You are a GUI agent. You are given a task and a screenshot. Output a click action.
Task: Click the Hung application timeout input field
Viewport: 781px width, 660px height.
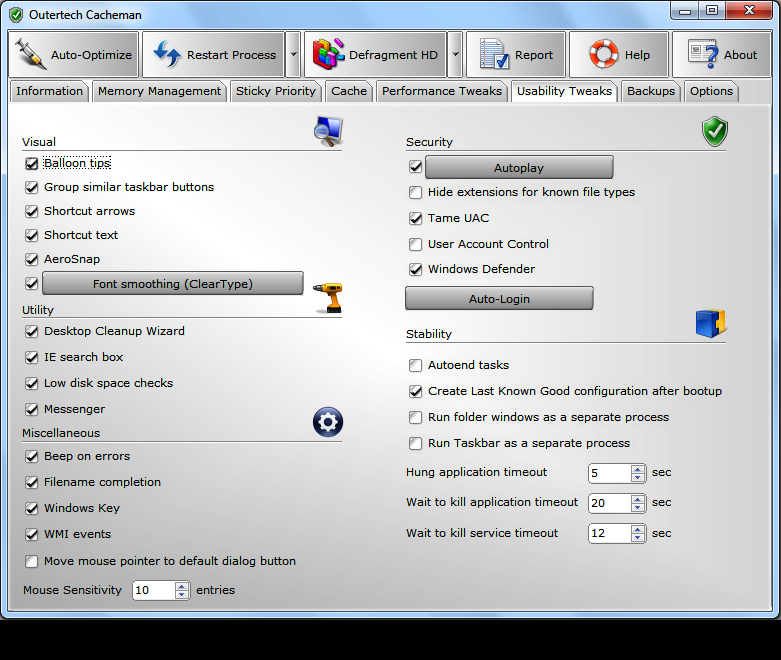tap(610, 473)
